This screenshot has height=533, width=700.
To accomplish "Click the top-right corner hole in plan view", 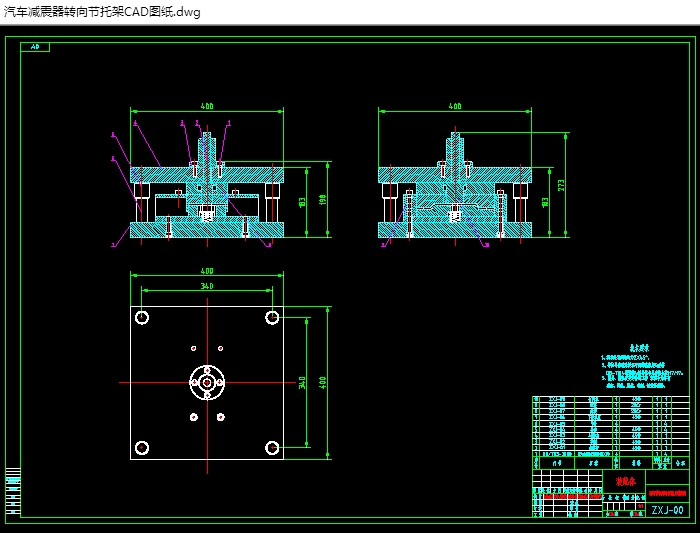I will pos(272,318).
